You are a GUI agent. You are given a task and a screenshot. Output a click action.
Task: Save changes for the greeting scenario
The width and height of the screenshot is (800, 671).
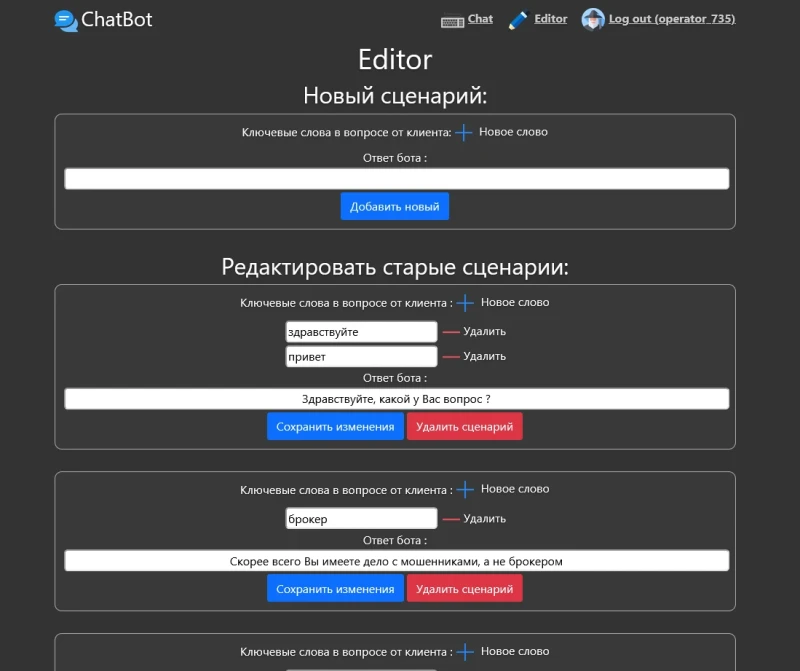click(335, 427)
